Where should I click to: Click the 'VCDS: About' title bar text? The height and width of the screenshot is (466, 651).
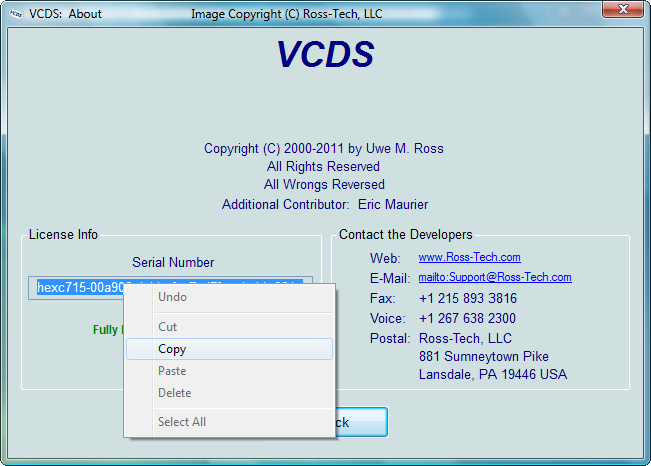pos(65,14)
